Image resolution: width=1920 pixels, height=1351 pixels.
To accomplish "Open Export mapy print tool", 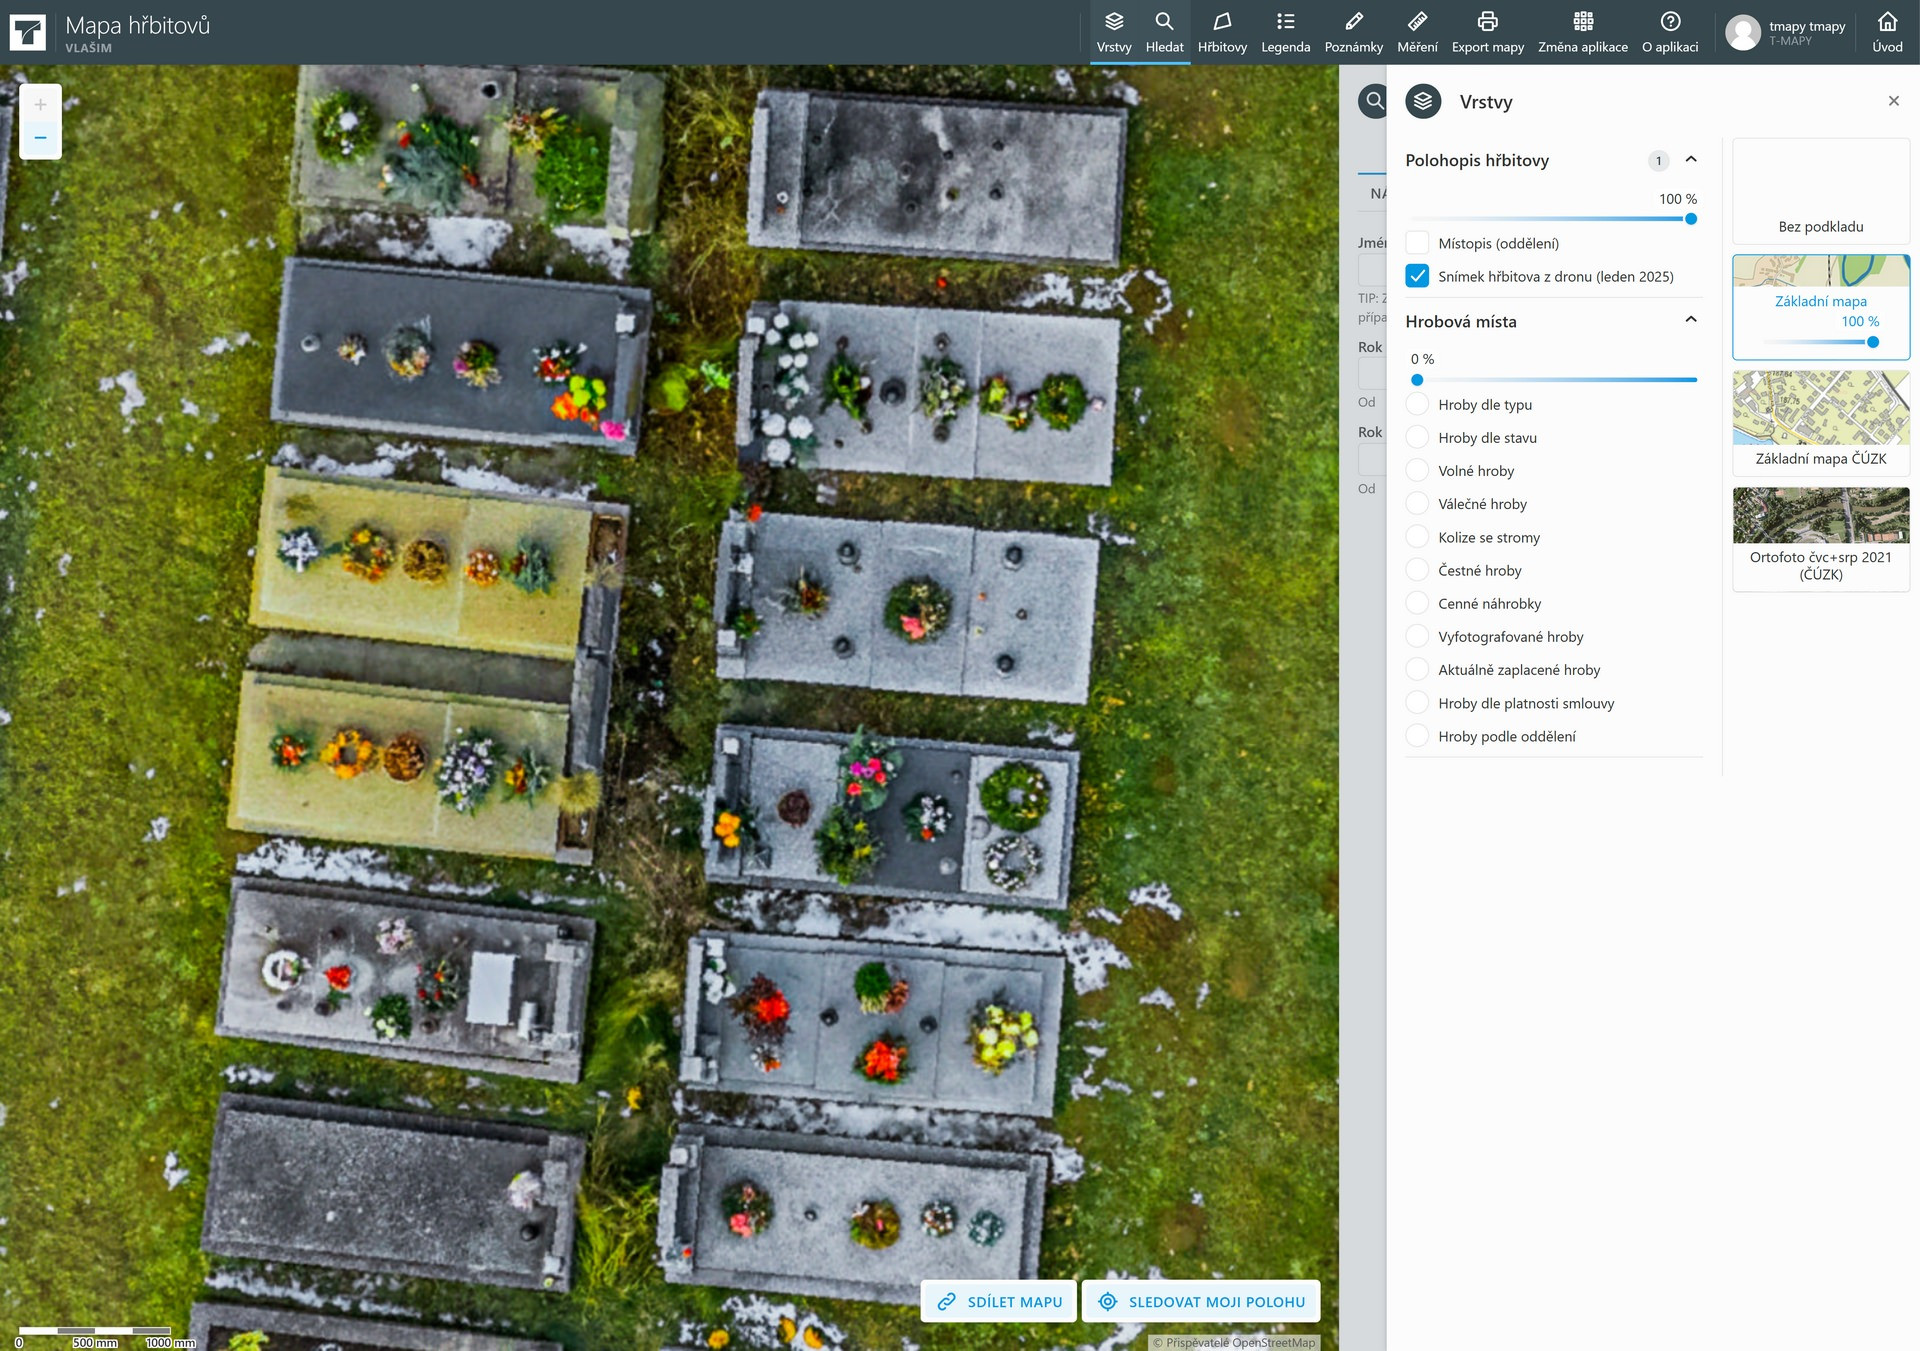I will pos(1487,32).
